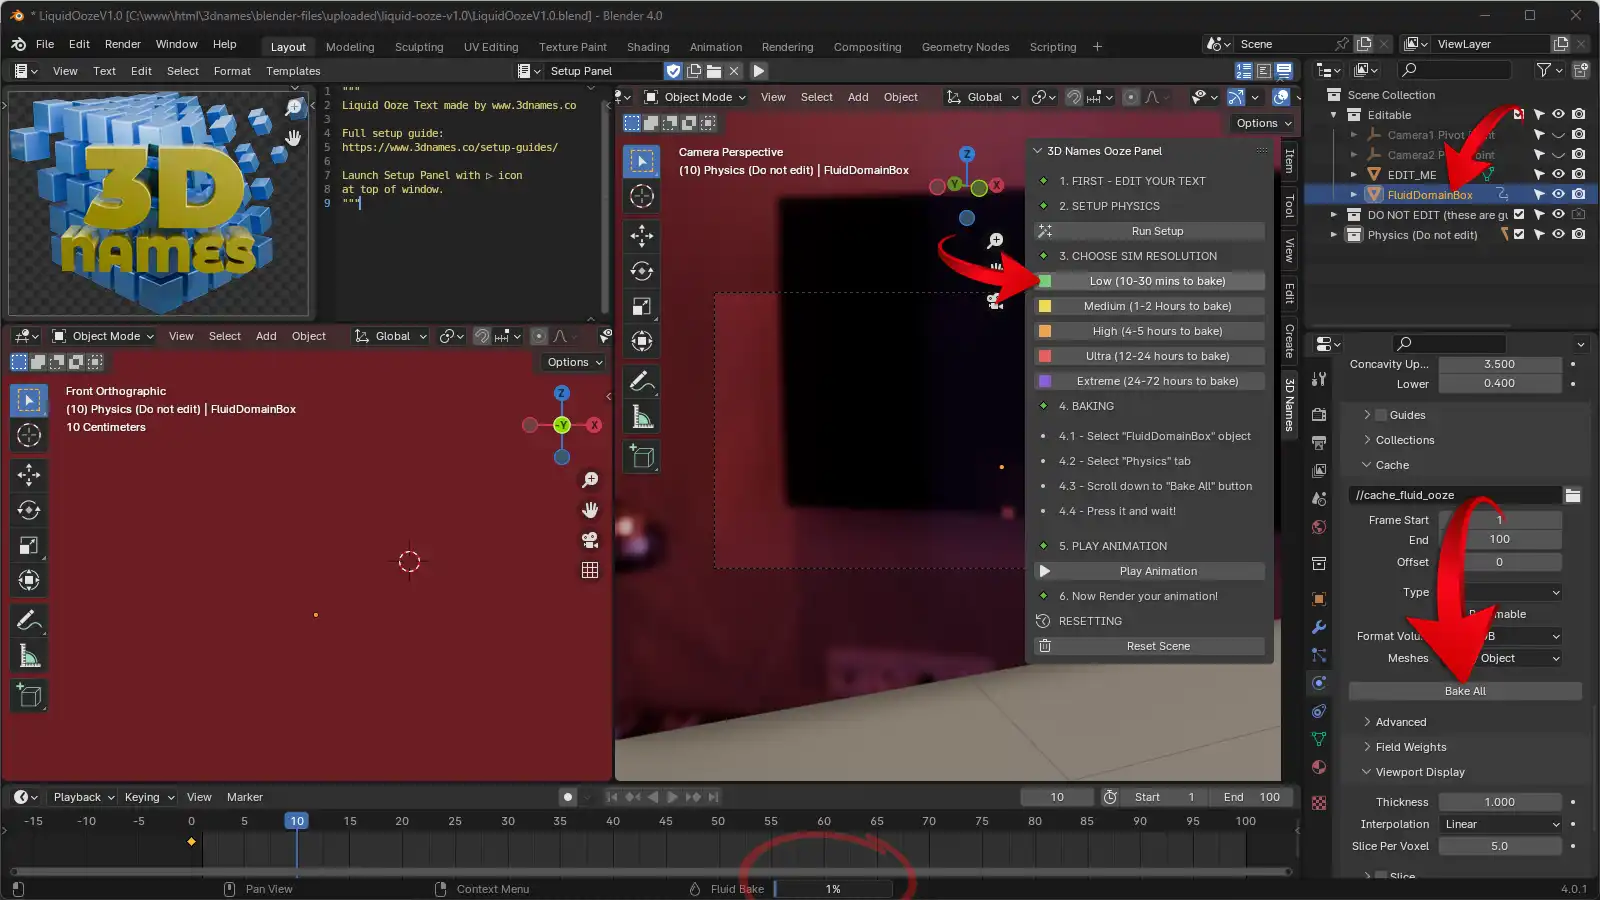Open the Texture checkerboard properties tab icon
This screenshot has height=900, width=1600.
[x=1319, y=803]
